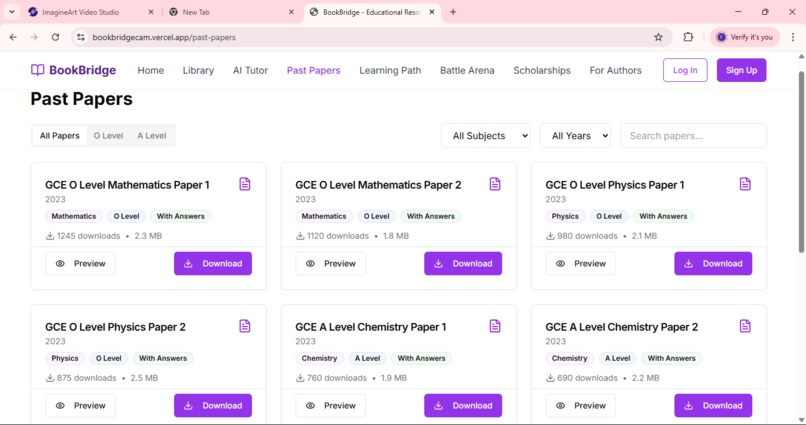The width and height of the screenshot is (806, 425).
Task: Open AI Tutor page
Action: (x=250, y=70)
